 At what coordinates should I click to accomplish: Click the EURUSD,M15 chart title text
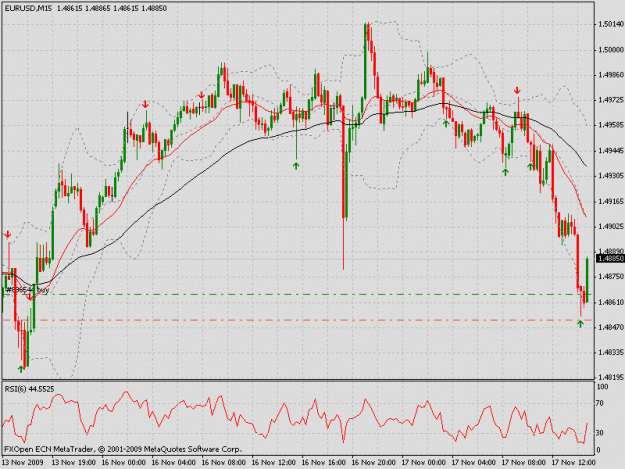tap(28, 8)
